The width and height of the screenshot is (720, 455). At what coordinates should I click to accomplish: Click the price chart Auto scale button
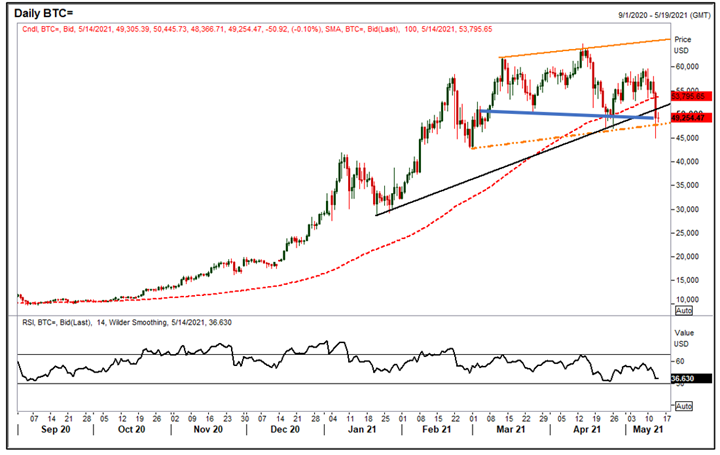pos(684,311)
